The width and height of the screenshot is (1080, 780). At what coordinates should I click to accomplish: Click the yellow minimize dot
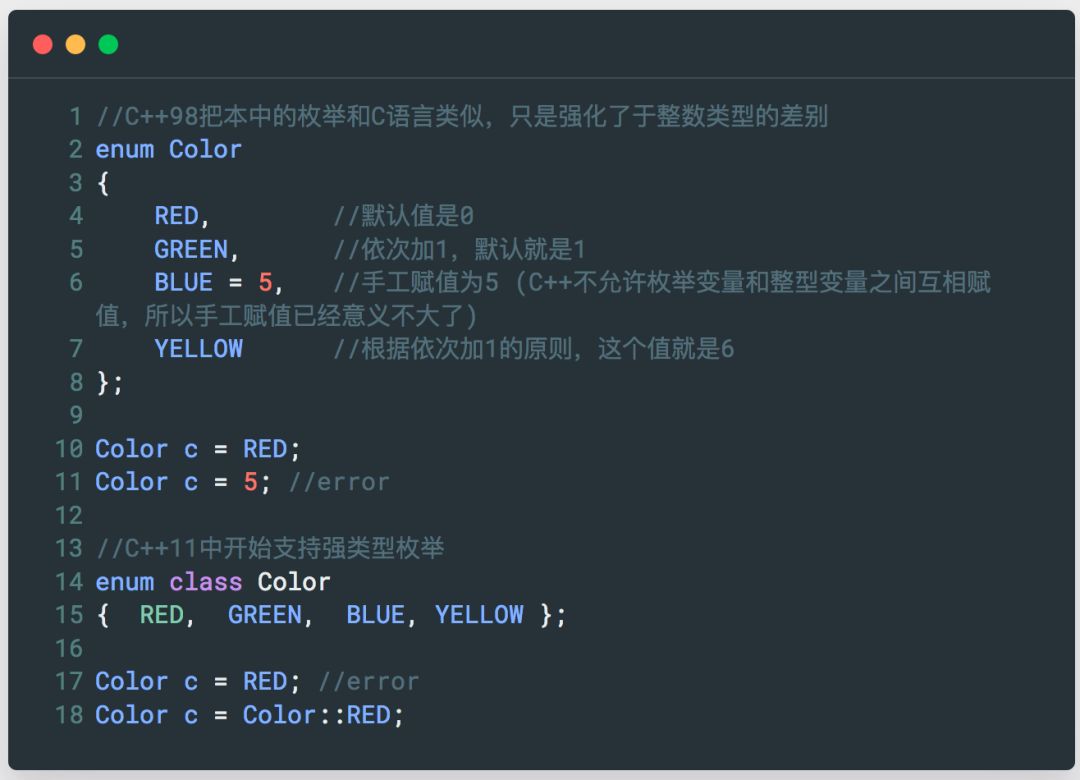pyautogui.click(x=75, y=44)
